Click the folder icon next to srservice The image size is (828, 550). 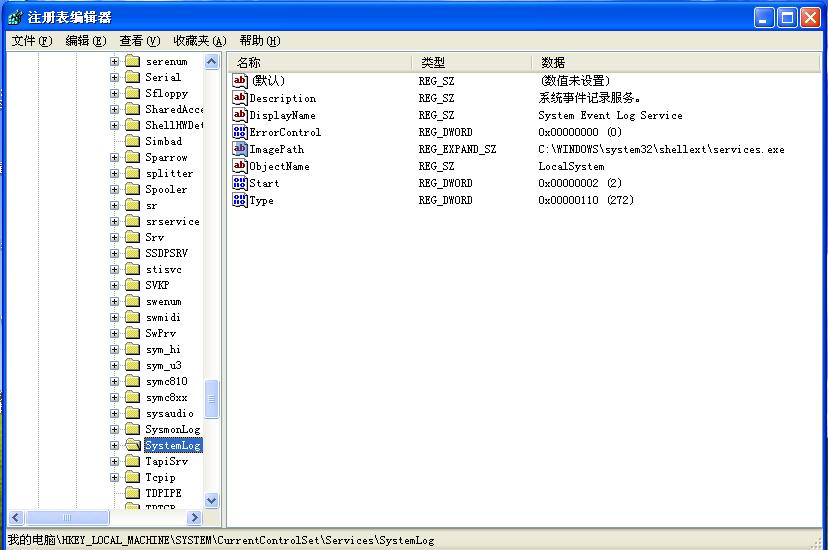pyautogui.click(x=133, y=221)
